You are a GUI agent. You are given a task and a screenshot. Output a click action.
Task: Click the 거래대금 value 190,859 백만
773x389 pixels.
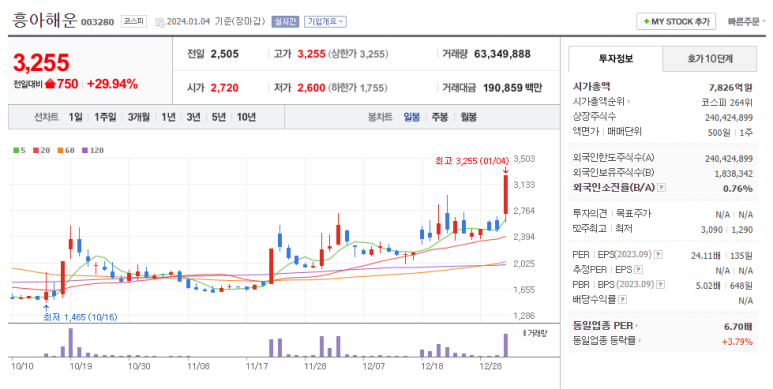(x=513, y=88)
